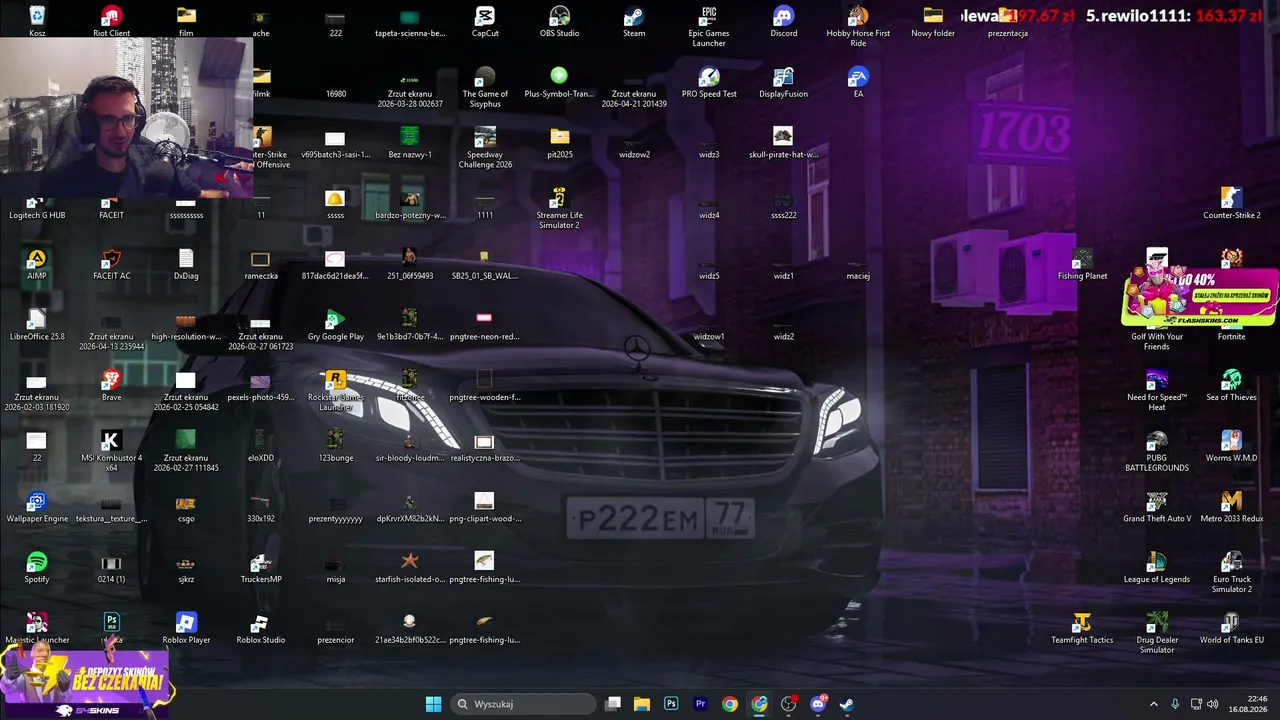
Task: Open Task View on the taskbar
Action: point(613,704)
